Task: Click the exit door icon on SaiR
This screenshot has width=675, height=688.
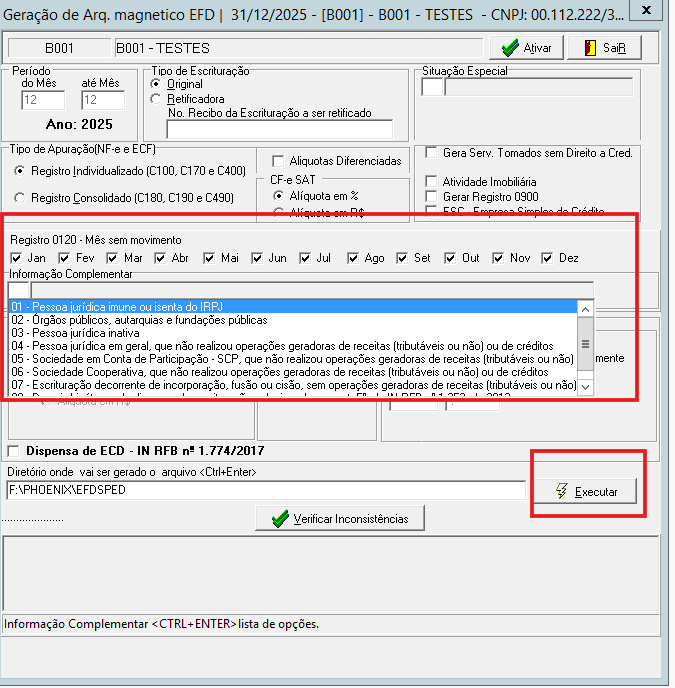Action: point(590,48)
